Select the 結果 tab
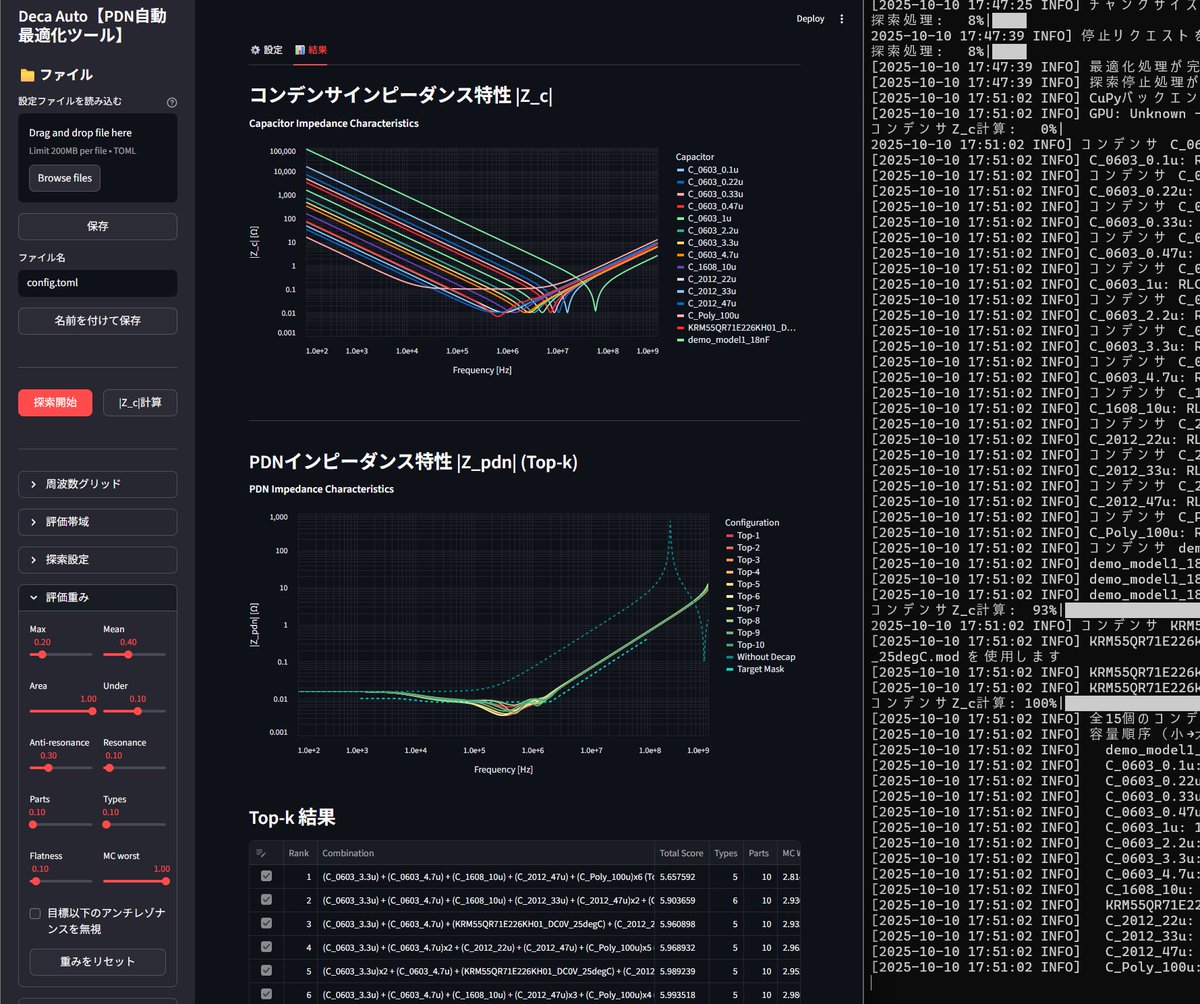1200x1004 pixels. 311,49
